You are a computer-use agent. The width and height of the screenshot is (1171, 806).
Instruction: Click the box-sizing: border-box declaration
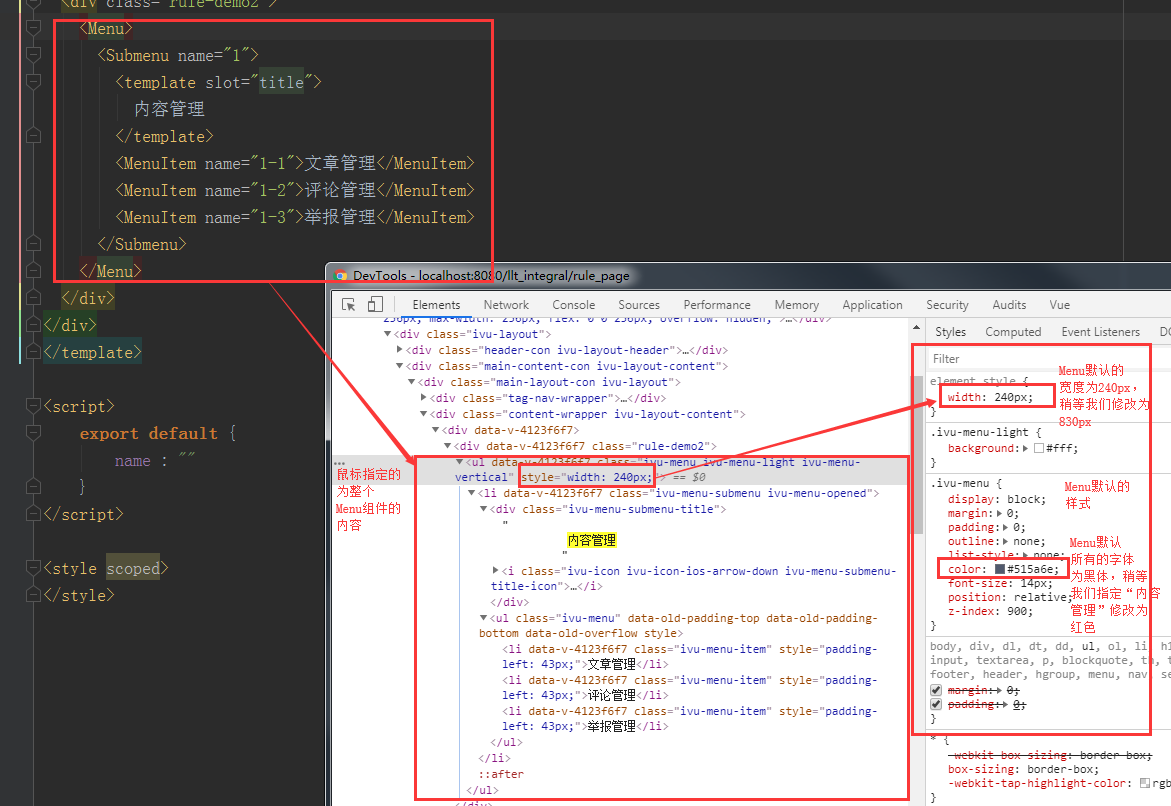1023,769
